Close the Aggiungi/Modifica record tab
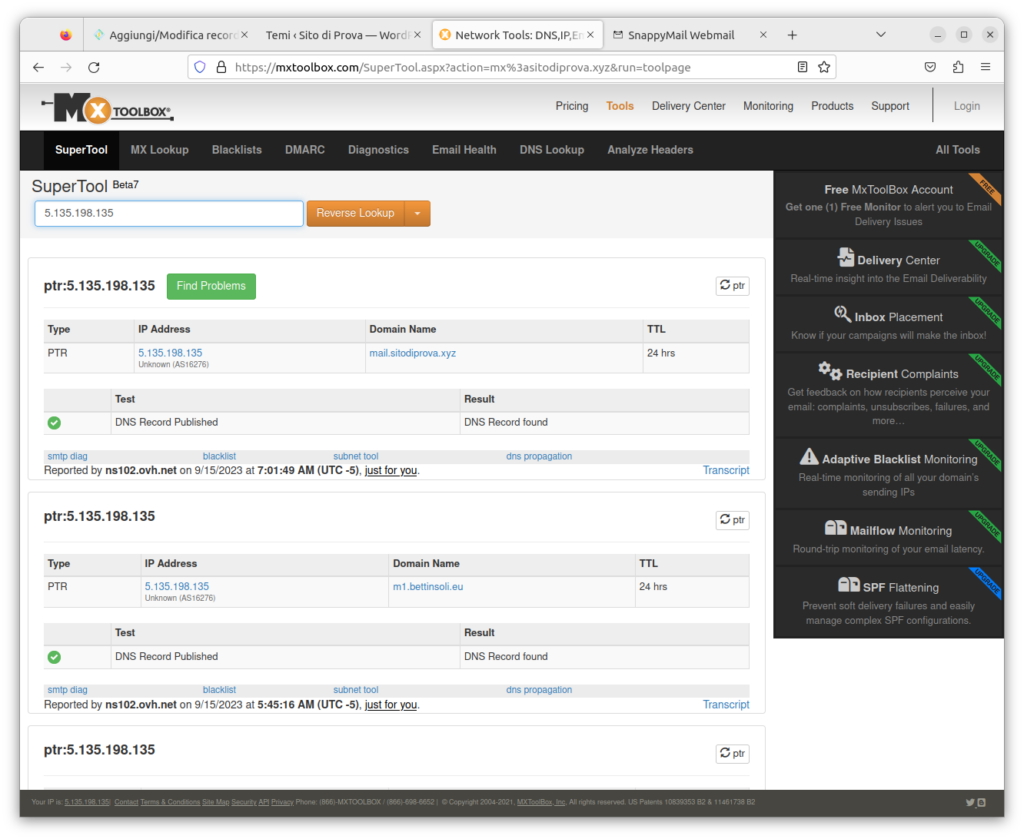The width and height of the screenshot is (1024, 839). pos(244,35)
